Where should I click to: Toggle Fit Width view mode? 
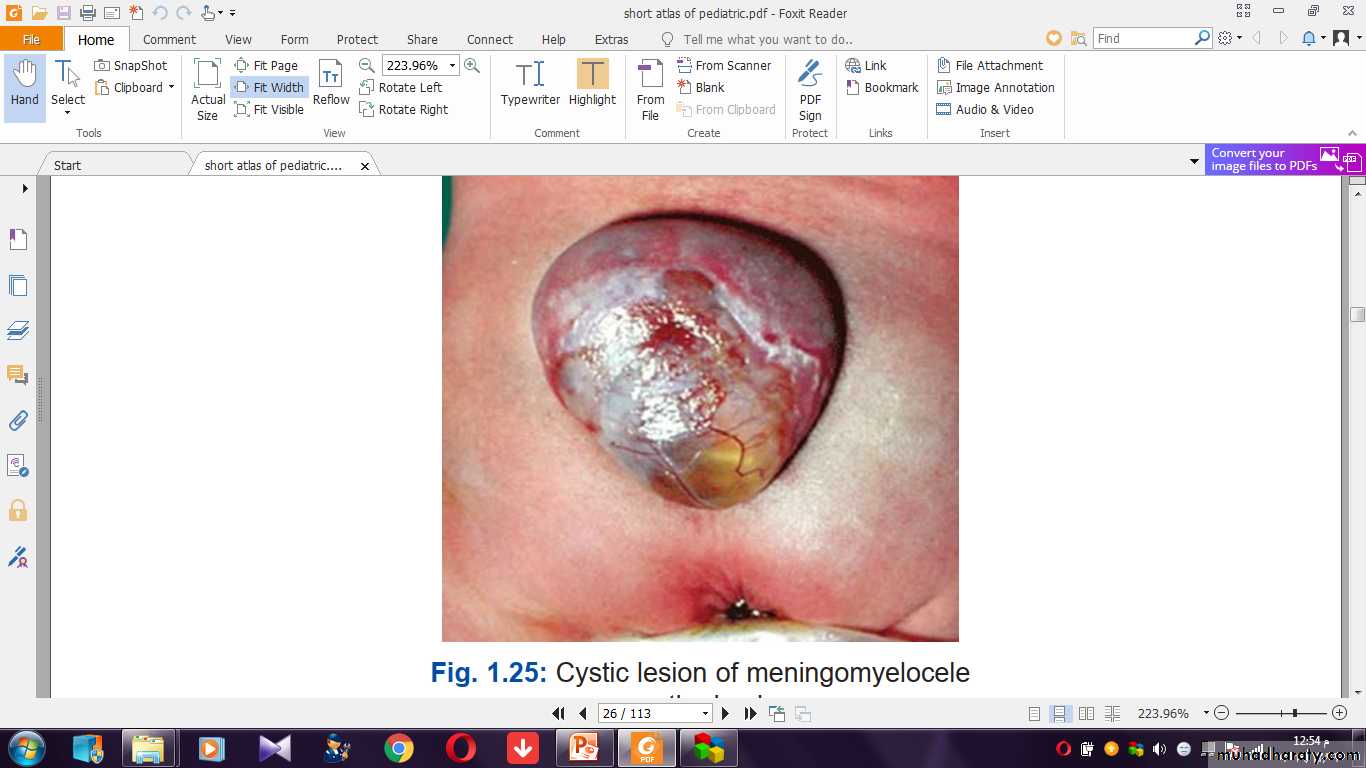click(x=269, y=87)
